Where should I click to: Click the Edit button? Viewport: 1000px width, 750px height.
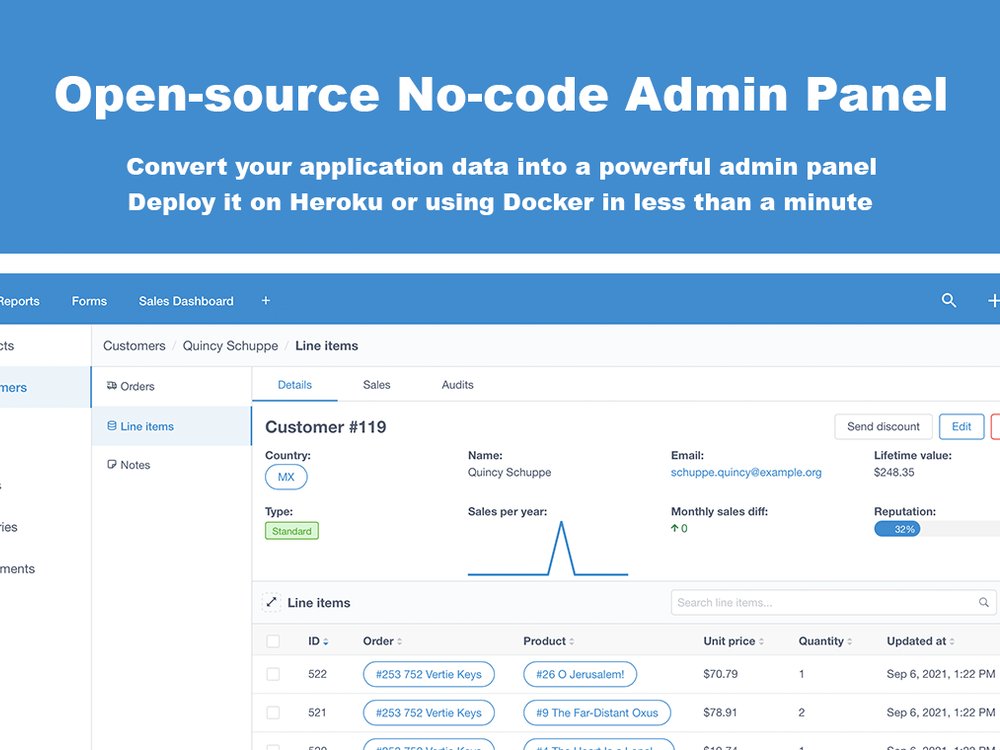click(961, 427)
